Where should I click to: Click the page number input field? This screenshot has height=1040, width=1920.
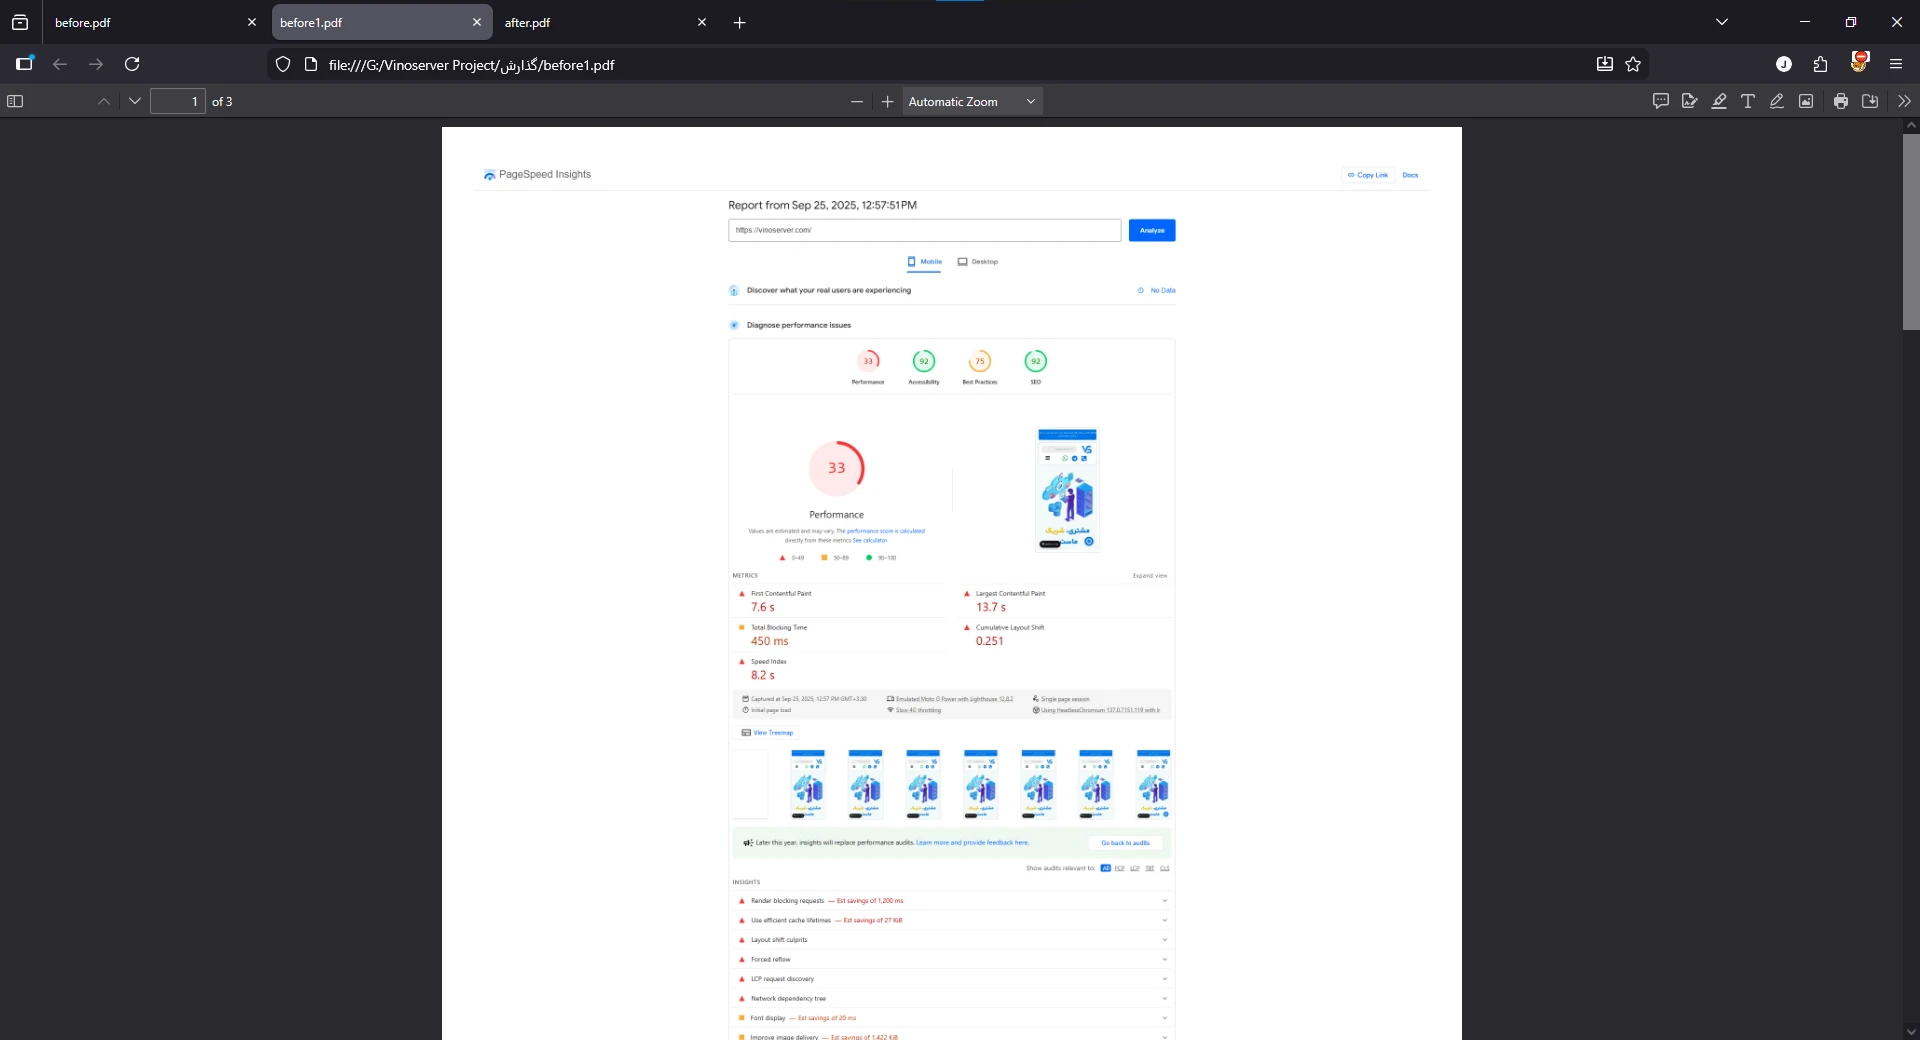coord(178,101)
